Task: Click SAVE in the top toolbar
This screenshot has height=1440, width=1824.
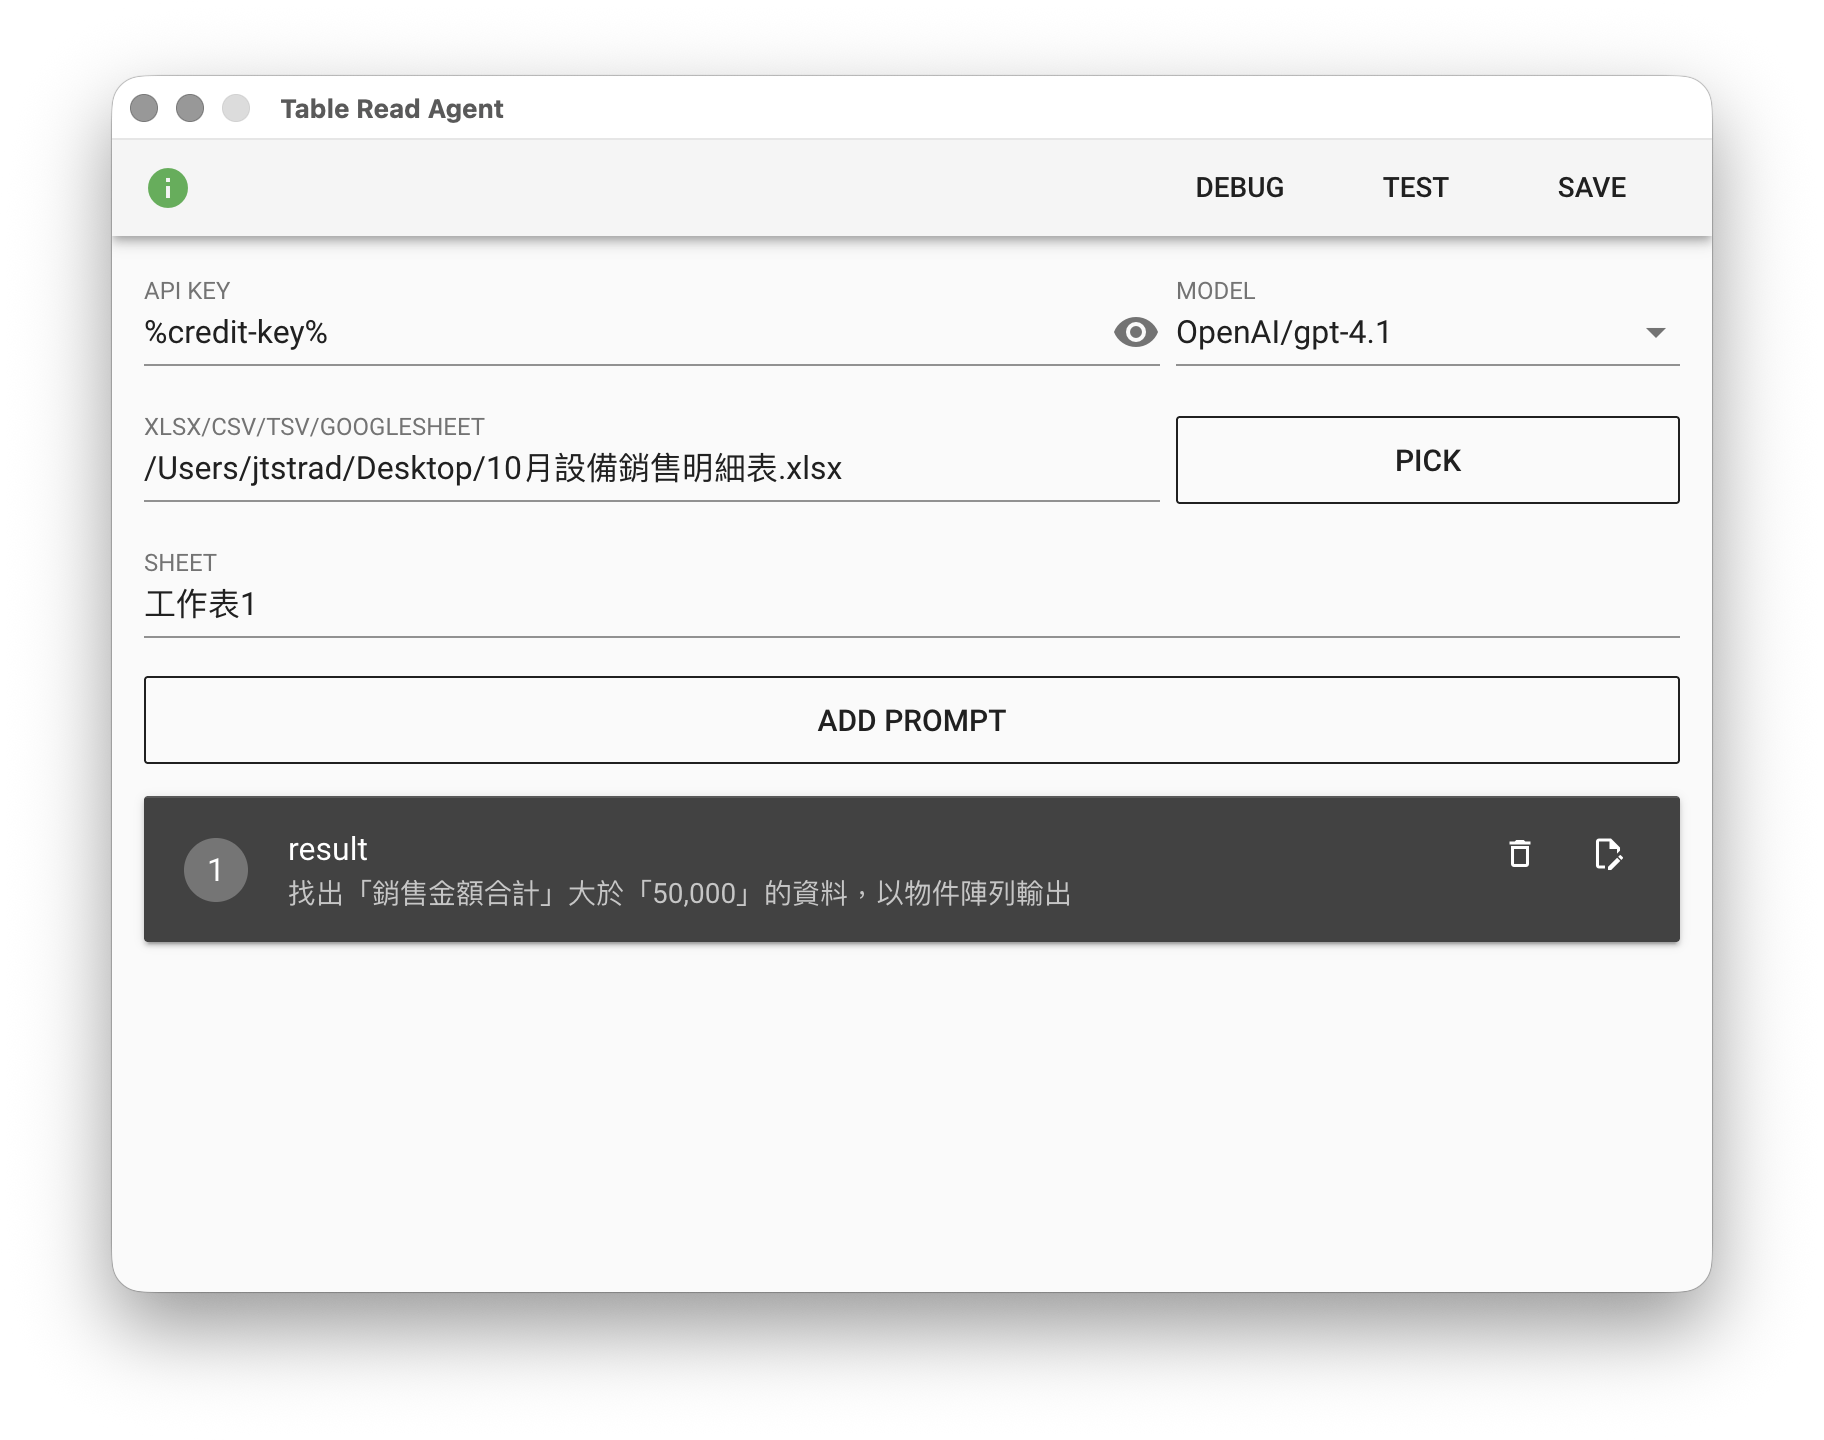Action: point(1591,188)
